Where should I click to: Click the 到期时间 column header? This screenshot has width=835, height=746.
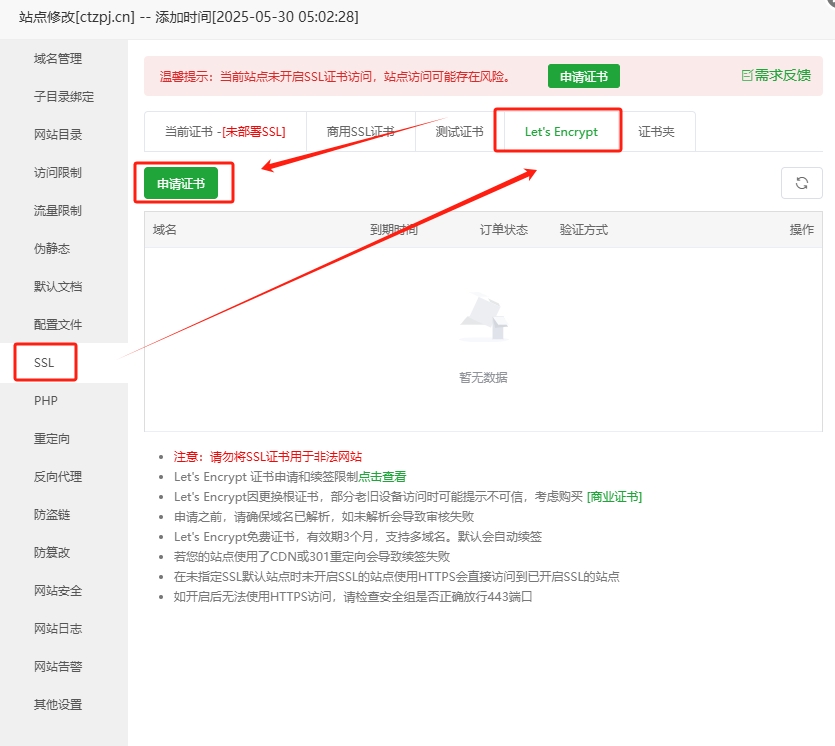(x=393, y=230)
